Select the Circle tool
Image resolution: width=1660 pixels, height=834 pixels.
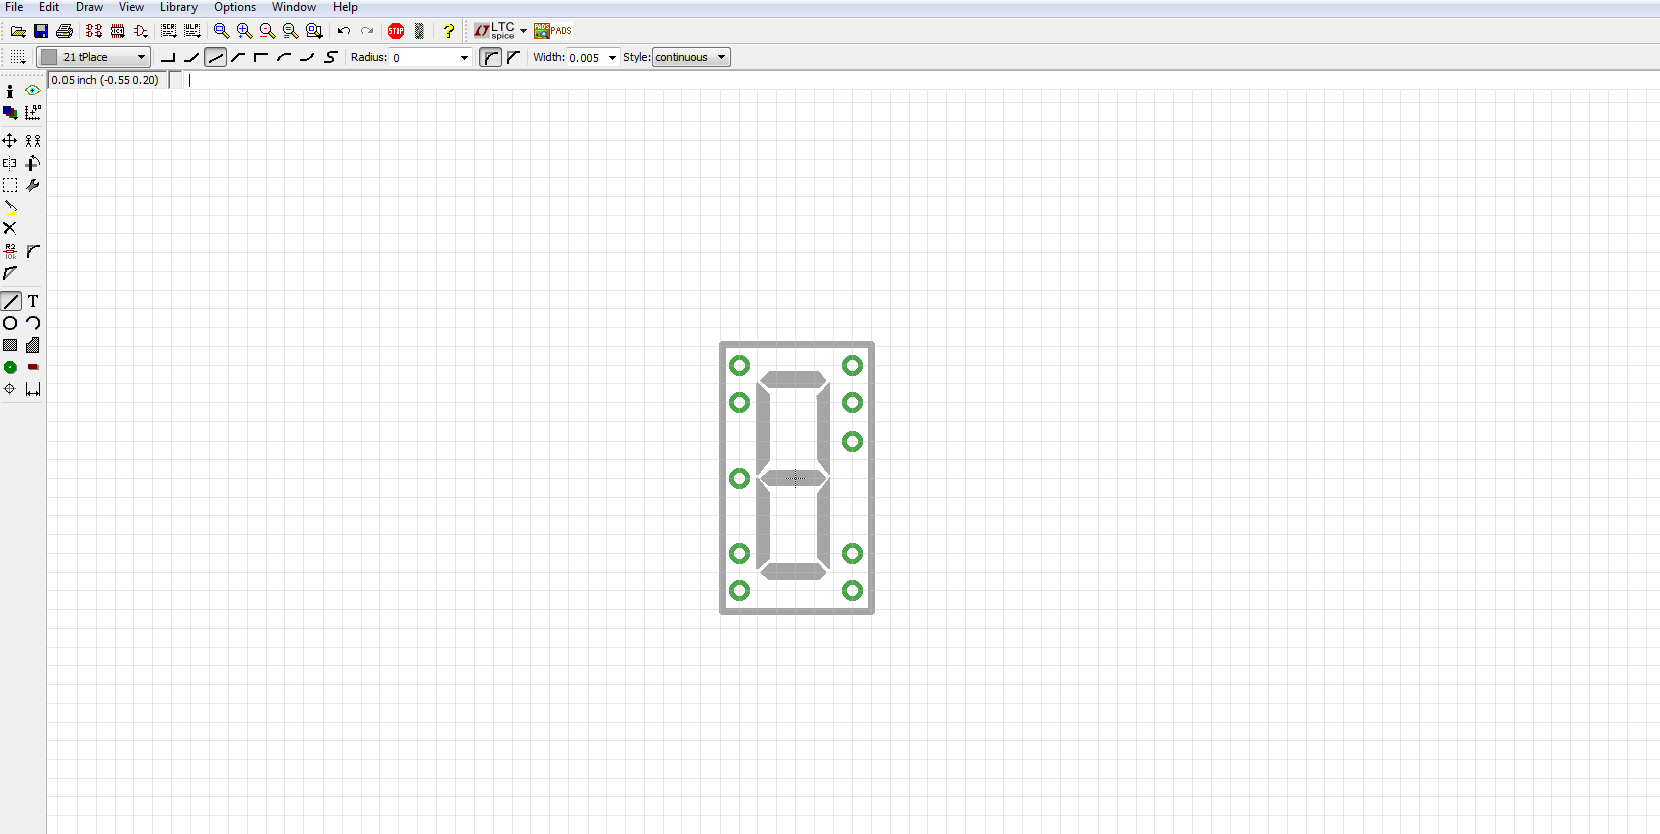click(x=10, y=323)
